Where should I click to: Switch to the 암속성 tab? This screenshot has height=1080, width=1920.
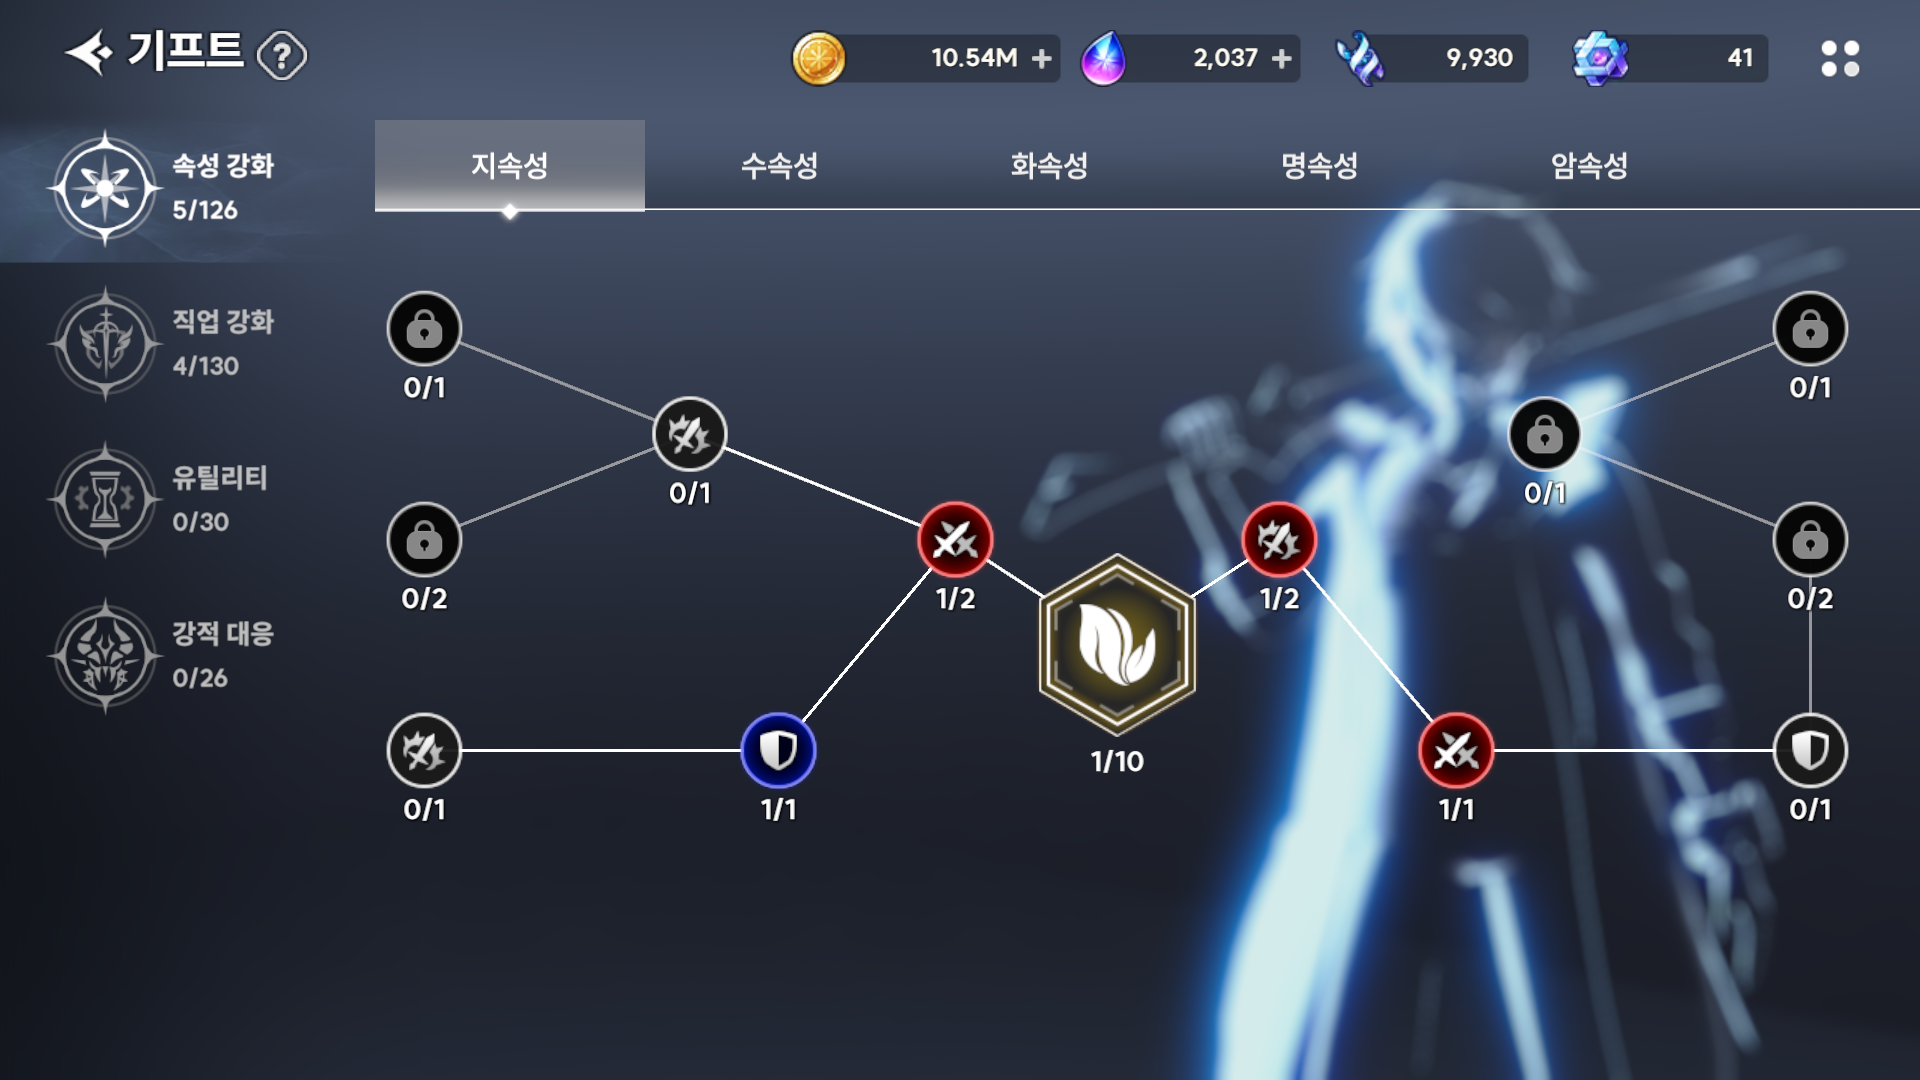pyautogui.click(x=1589, y=165)
